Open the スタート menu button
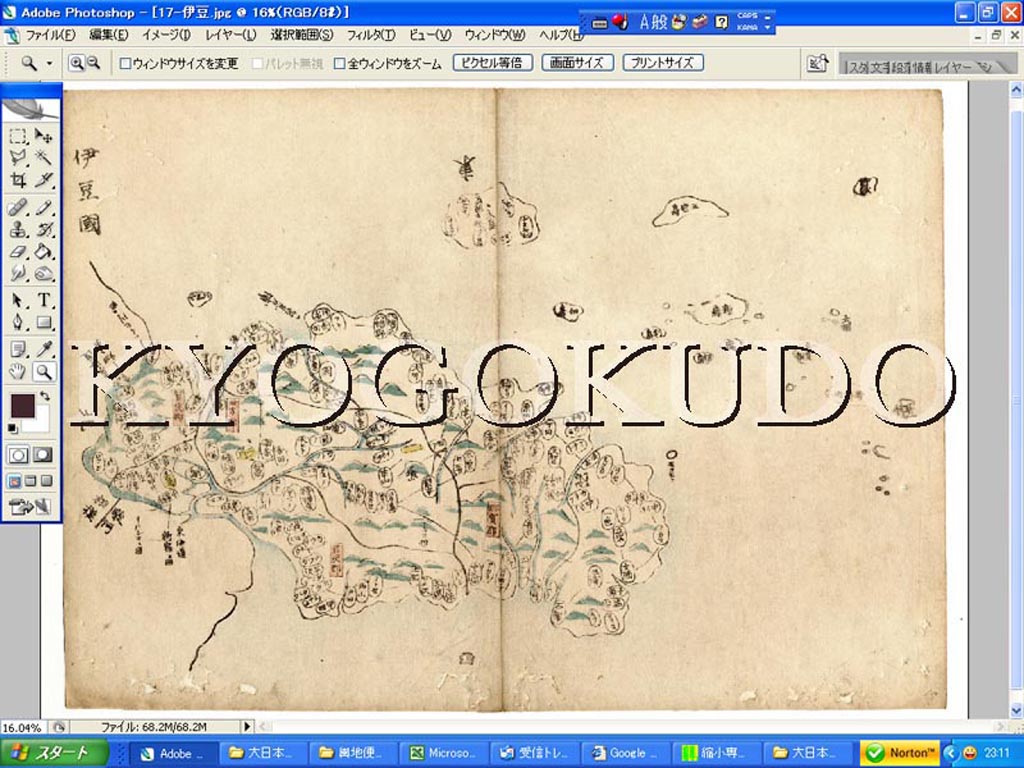This screenshot has width=1024, height=768. [54, 753]
